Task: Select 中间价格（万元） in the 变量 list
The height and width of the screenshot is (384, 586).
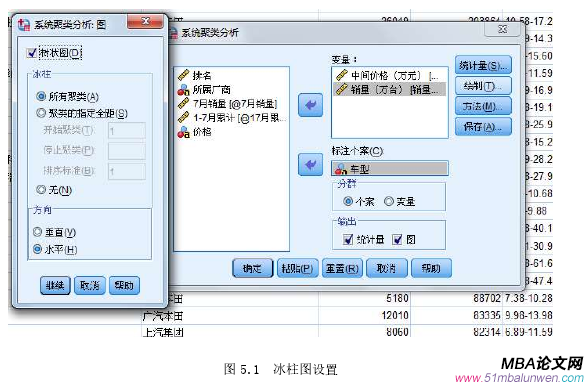Action: (389, 76)
